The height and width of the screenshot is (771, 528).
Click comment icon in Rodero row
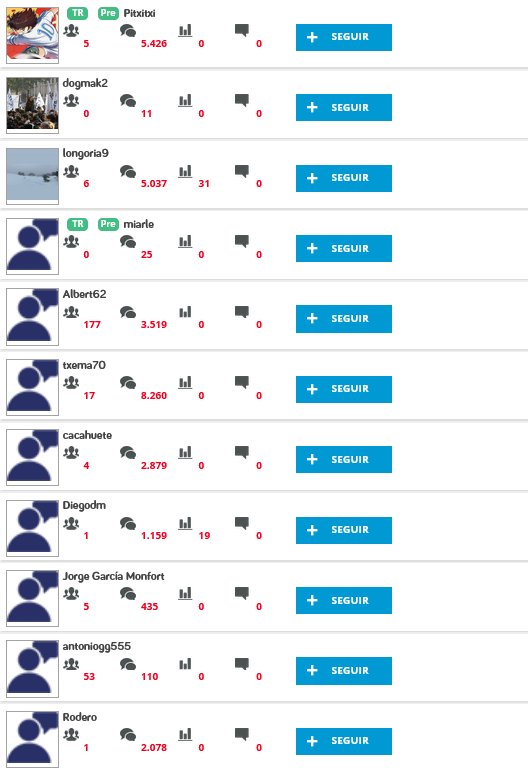(242, 735)
